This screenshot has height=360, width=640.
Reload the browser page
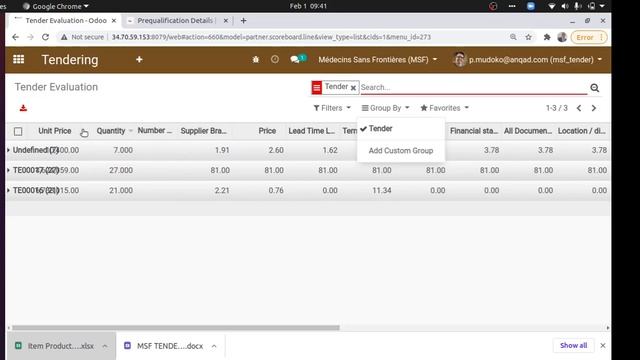point(45,37)
